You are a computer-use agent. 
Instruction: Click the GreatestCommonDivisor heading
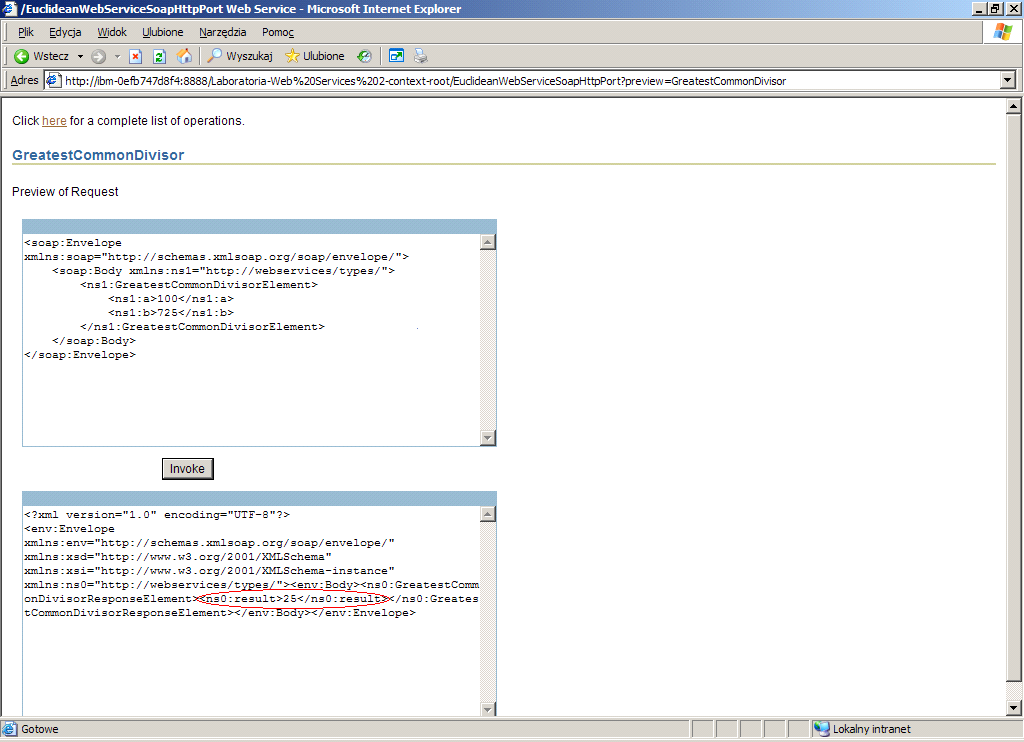pyautogui.click(x=98, y=155)
